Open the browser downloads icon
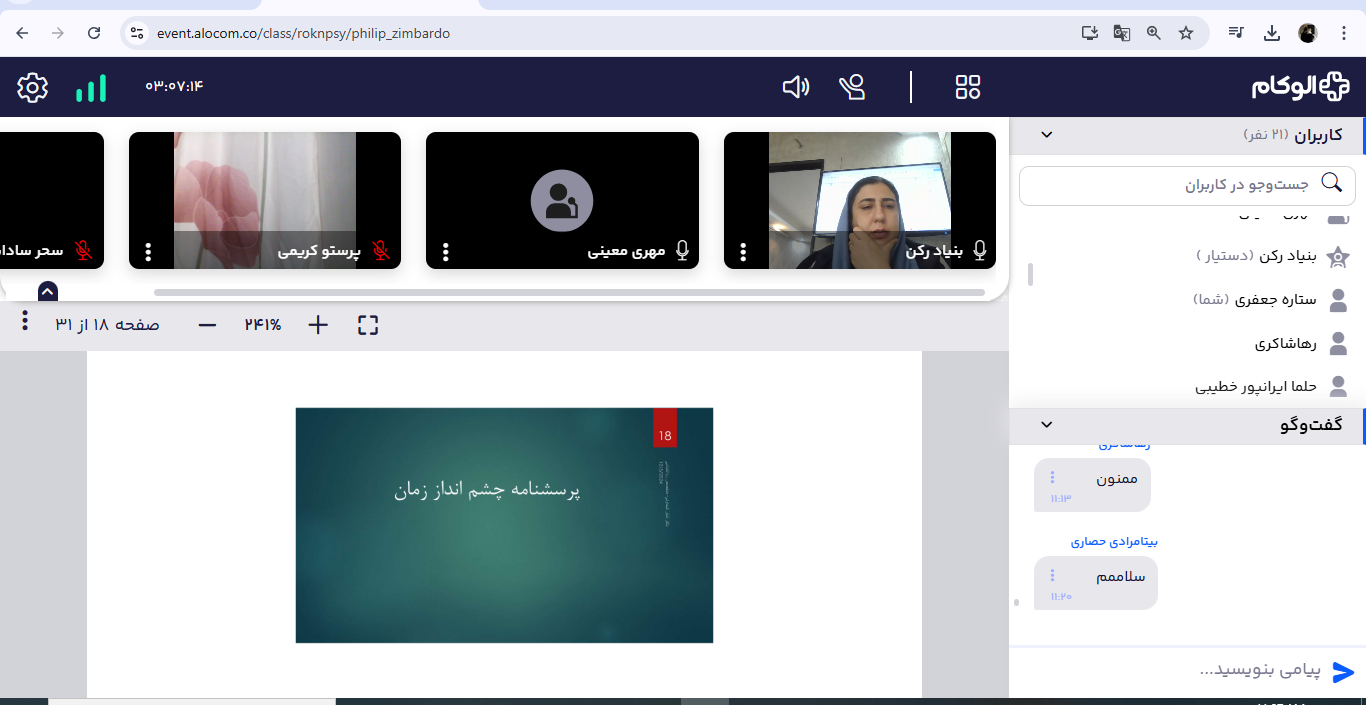This screenshot has width=1366, height=705. pos(1272,33)
